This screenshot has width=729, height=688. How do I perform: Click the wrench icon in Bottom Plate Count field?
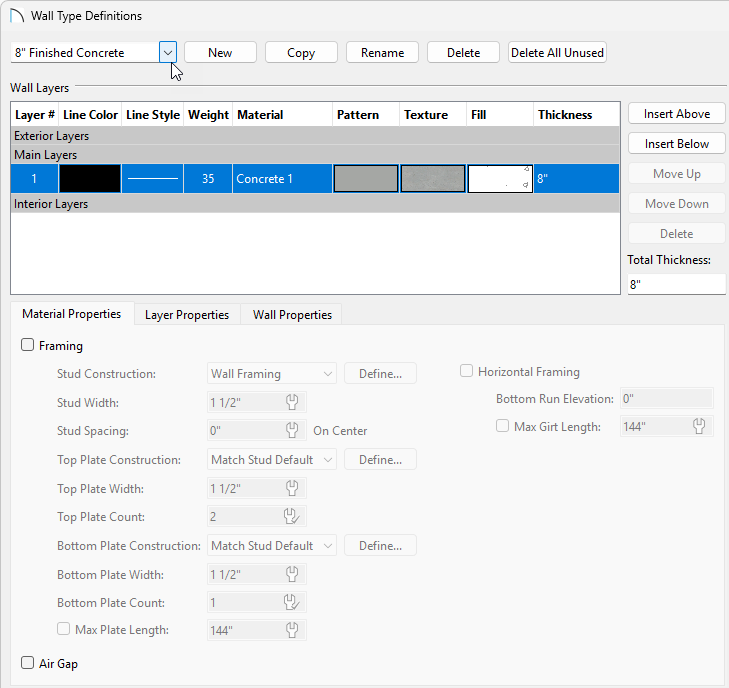point(292,602)
